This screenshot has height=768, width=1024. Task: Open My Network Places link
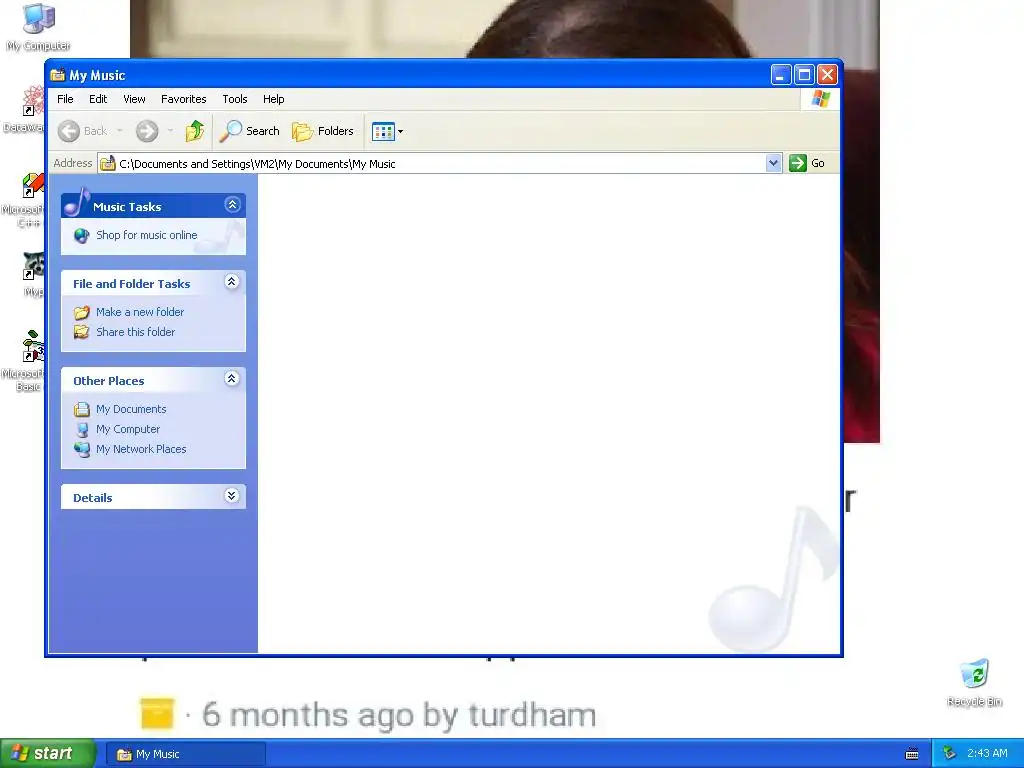pyautogui.click(x=140, y=449)
